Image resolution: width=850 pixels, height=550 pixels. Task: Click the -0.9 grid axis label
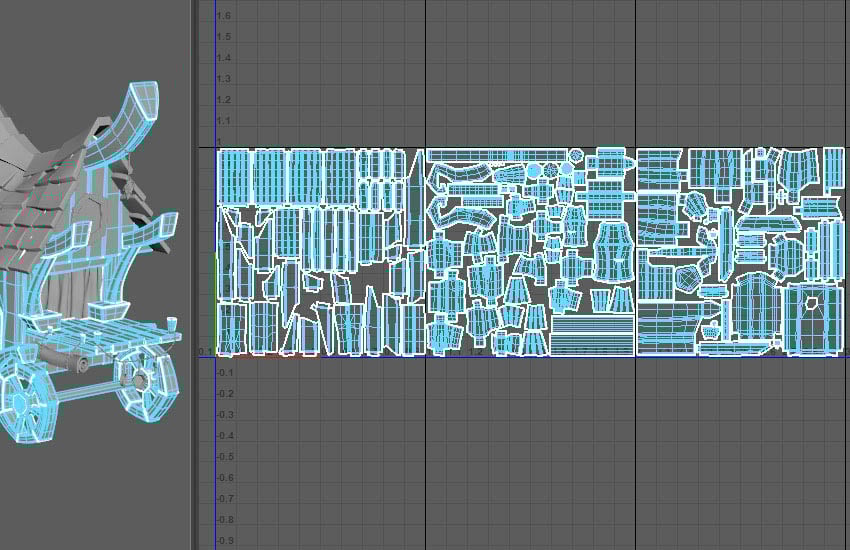click(225, 541)
